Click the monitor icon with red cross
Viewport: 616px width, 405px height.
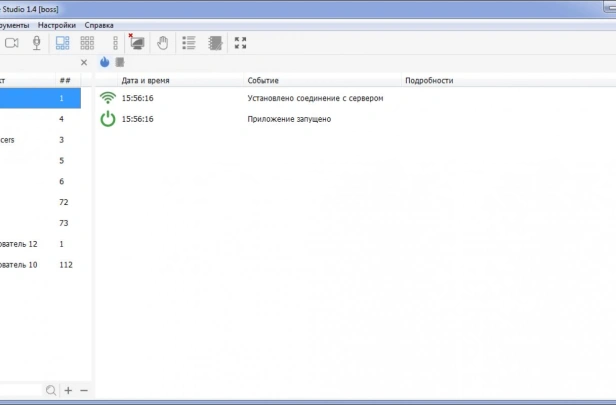pos(136,42)
